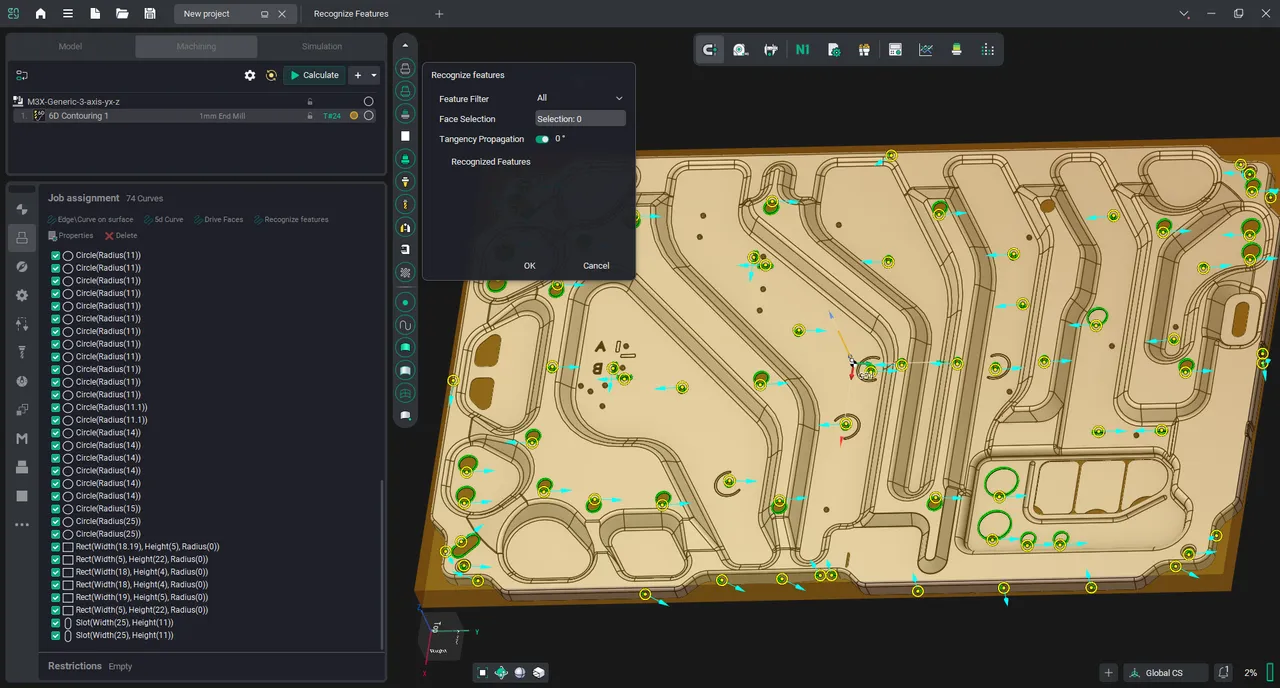Open the document with gear settings icon
This screenshot has width=1280, height=688.
834,49
